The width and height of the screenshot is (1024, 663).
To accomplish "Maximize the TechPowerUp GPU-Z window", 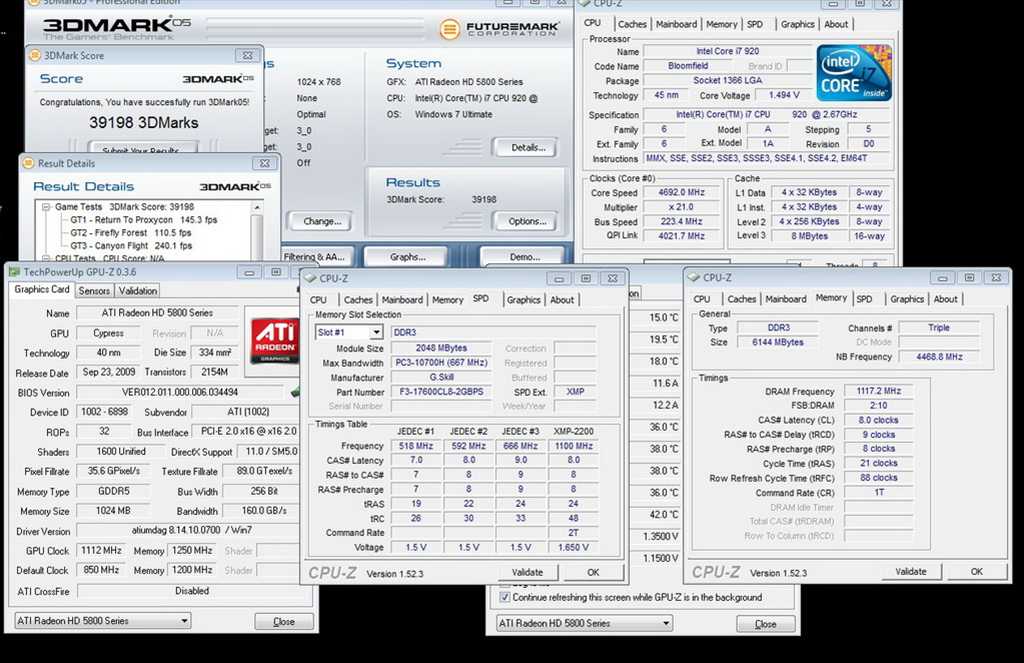I will tap(276, 272).
